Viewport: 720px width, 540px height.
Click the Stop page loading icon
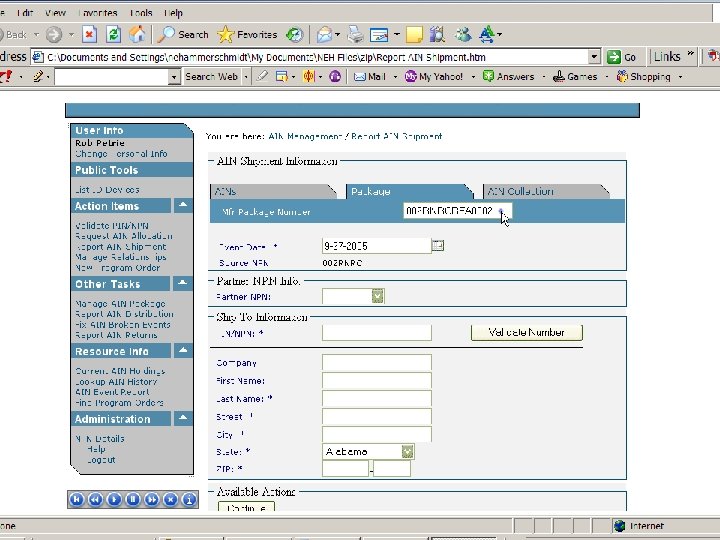[x=90, y=34]
